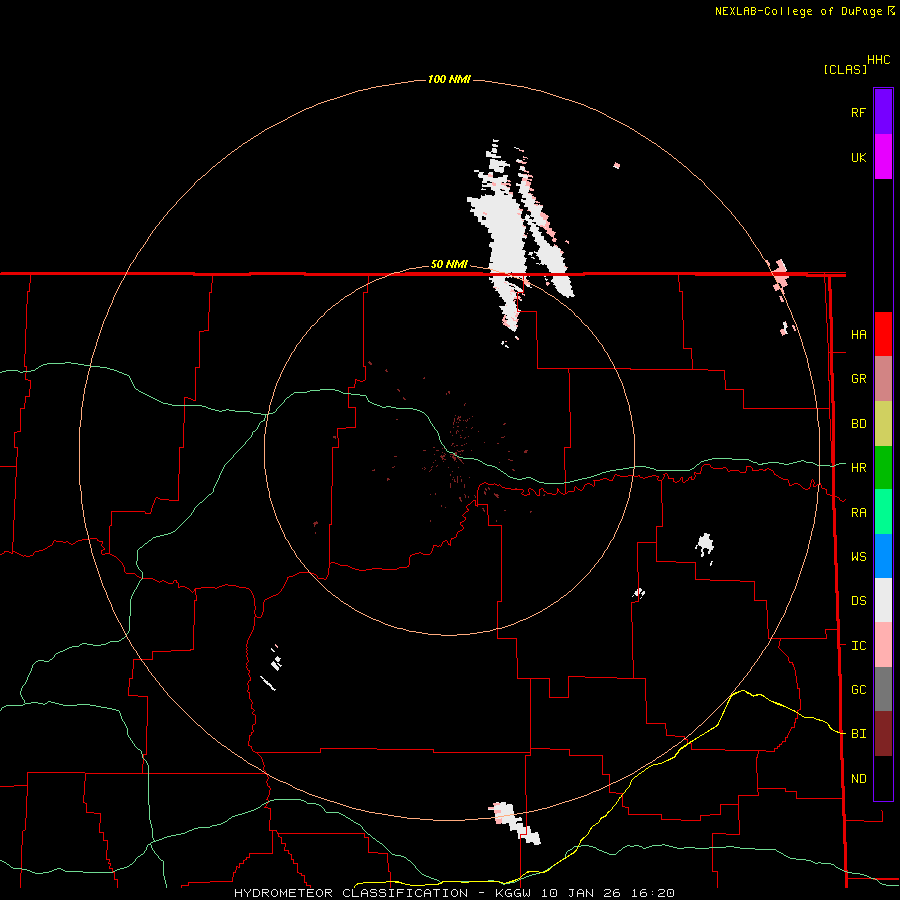Viewport: 900px width, 900px height.
Task: Click the purple RF color swatch in legend
Action: 883,112
